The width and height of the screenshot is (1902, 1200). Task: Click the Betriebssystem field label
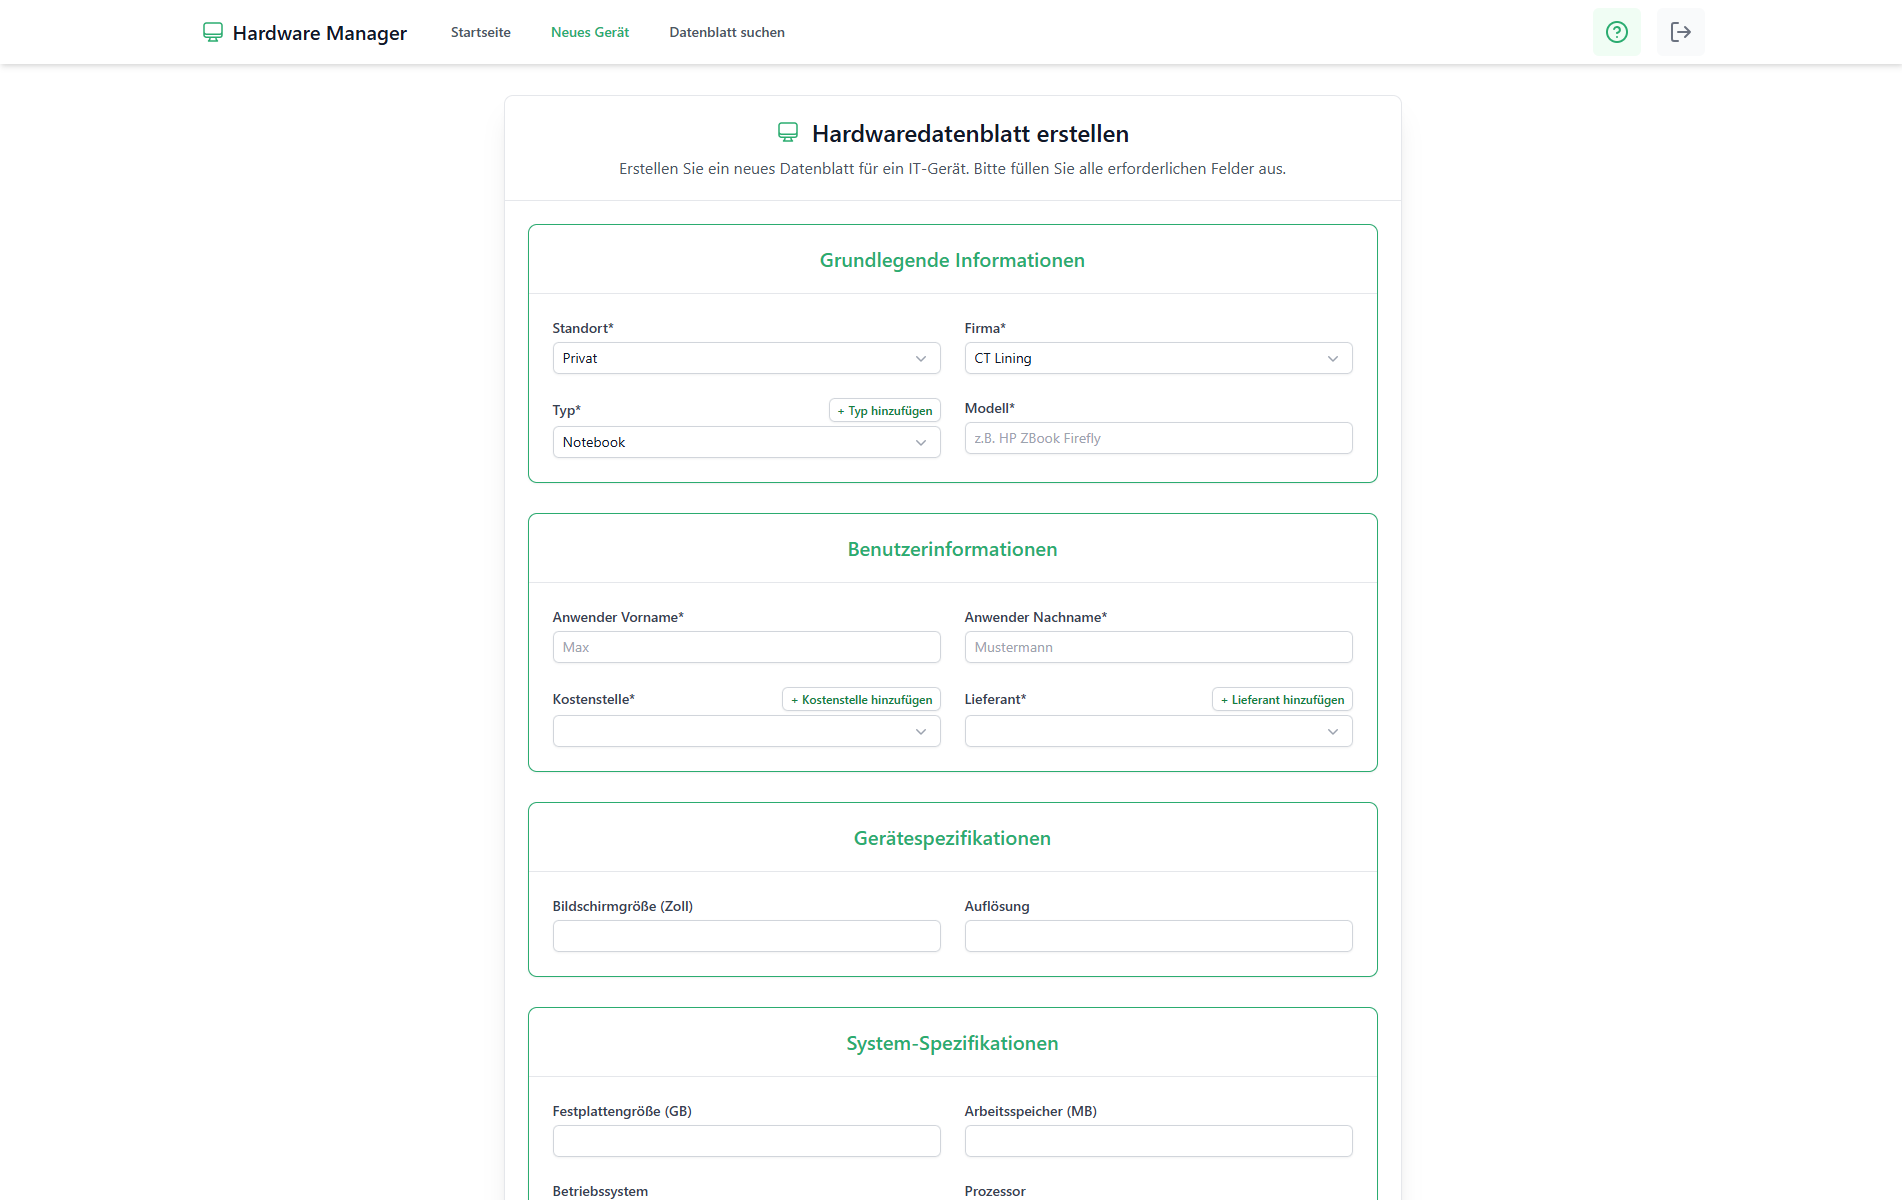[600, 1191]
